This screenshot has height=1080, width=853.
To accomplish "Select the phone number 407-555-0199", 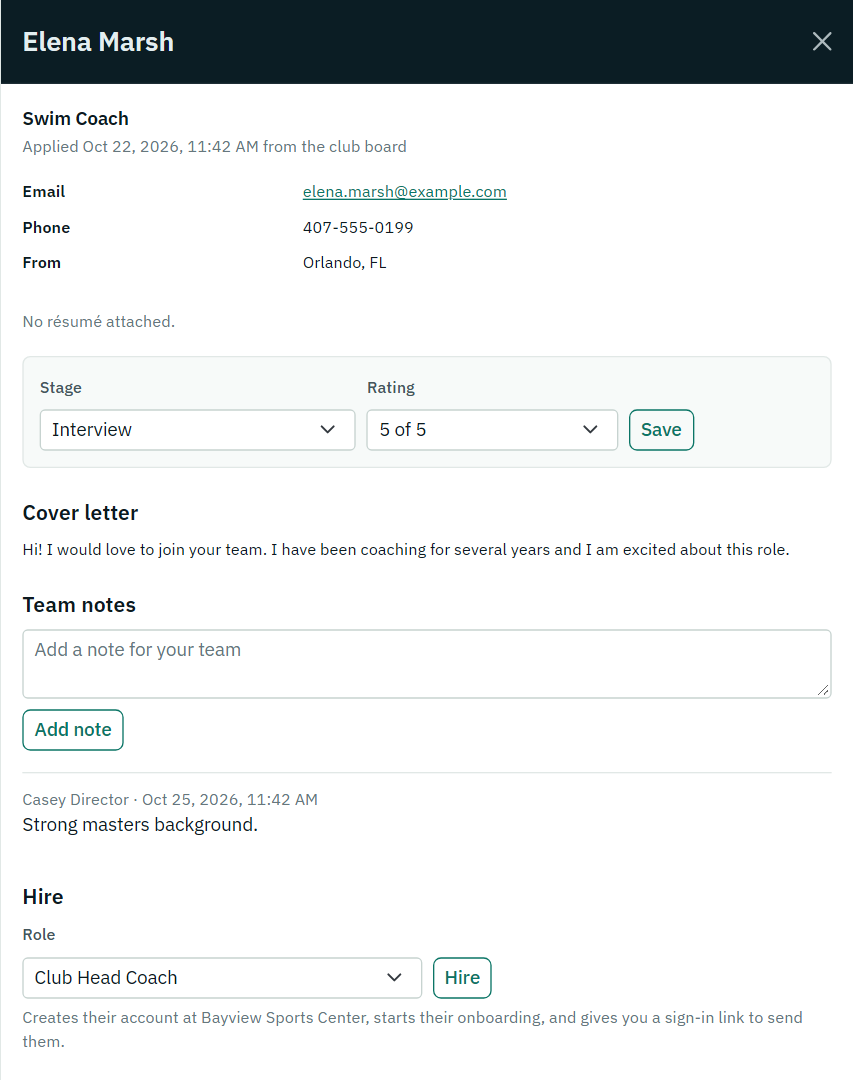I will tap(358, 227).
